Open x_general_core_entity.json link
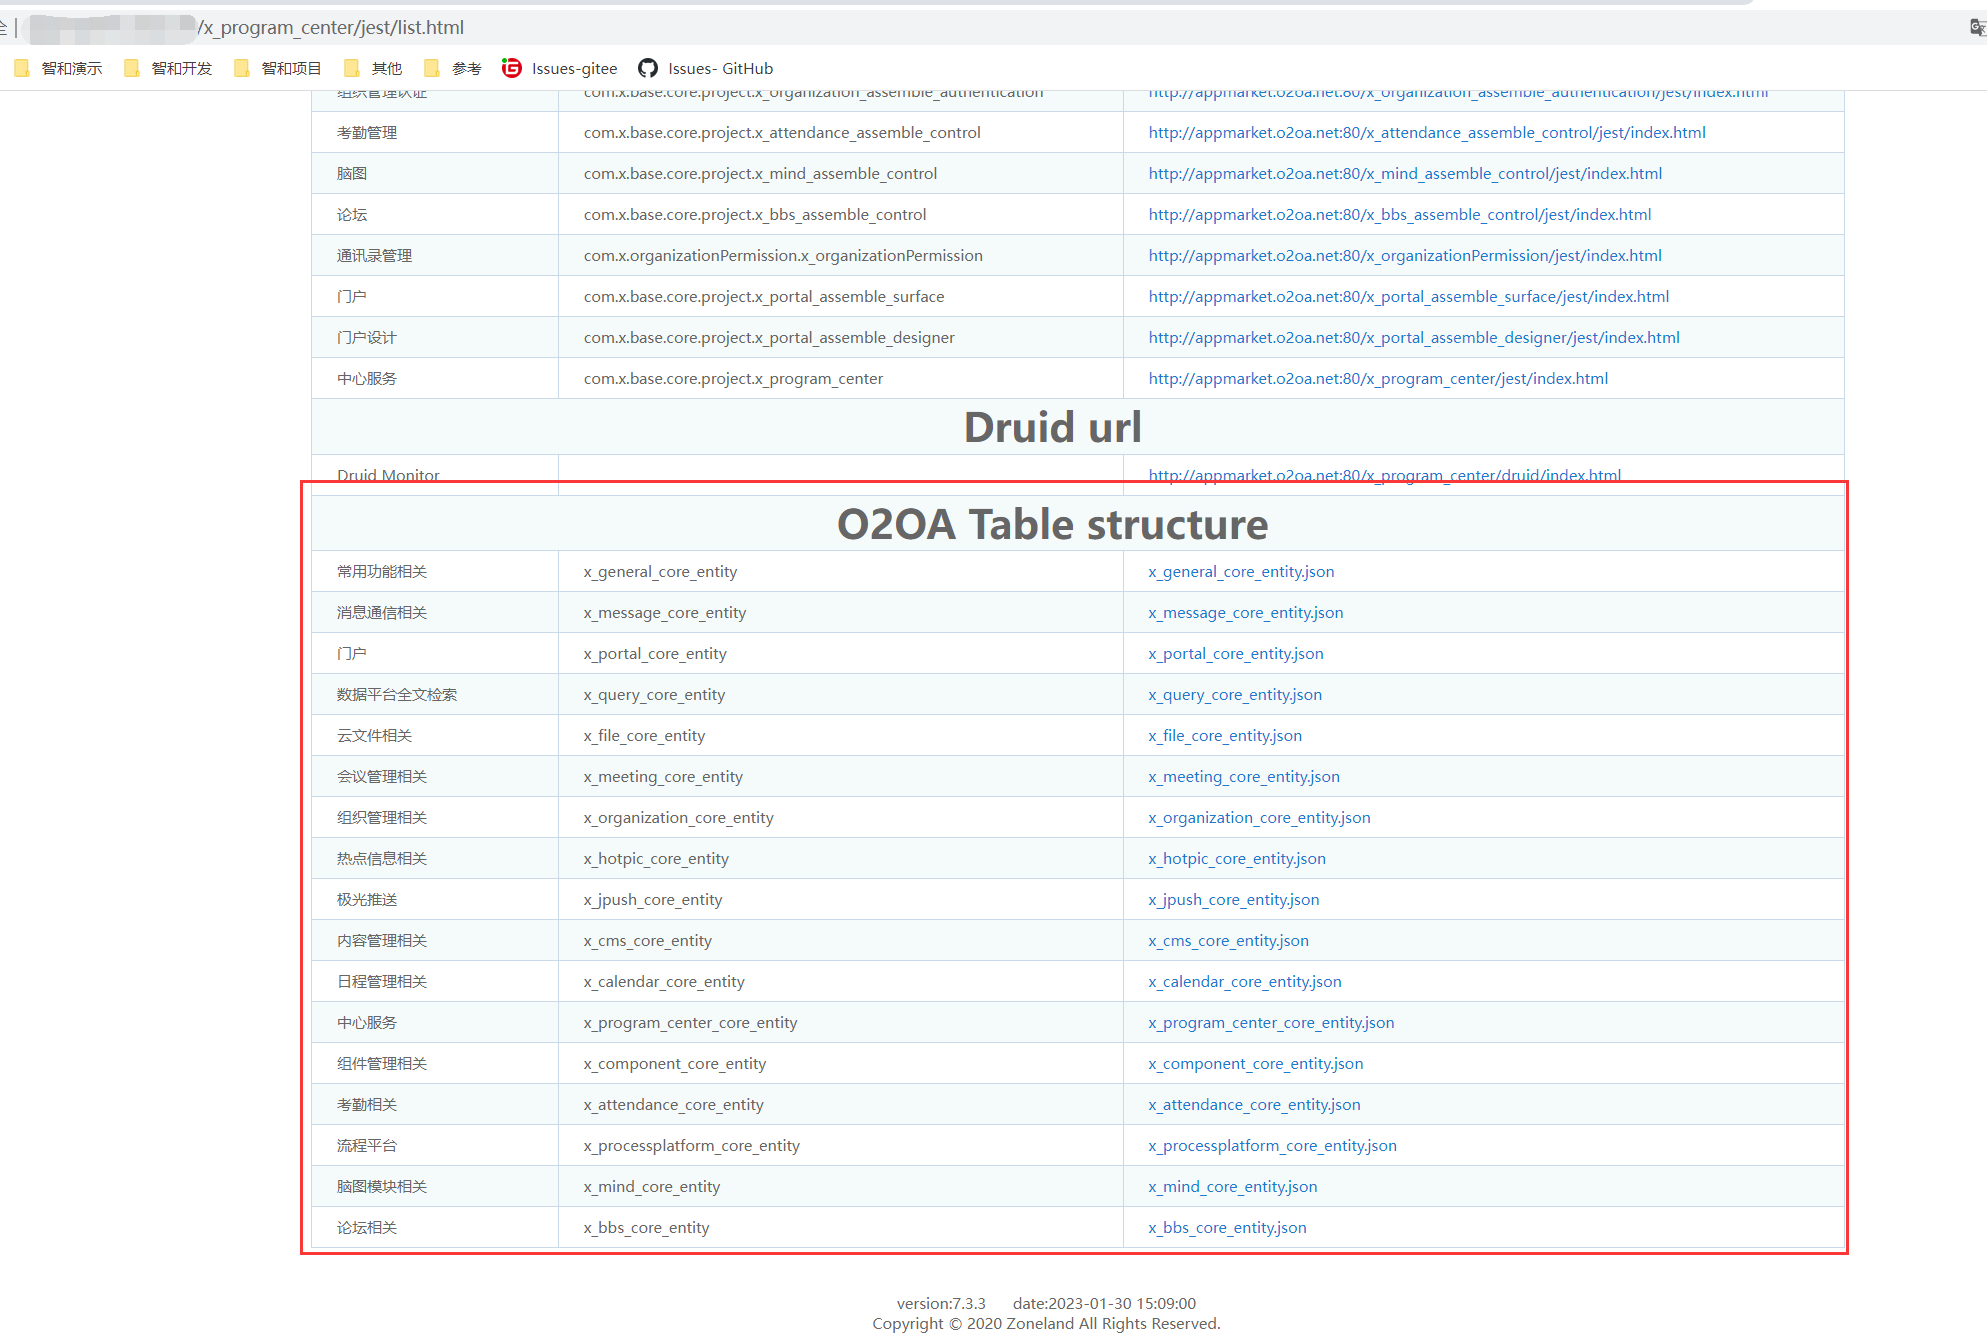This screenshot has height=1336, width=1987. [1241, 571]
